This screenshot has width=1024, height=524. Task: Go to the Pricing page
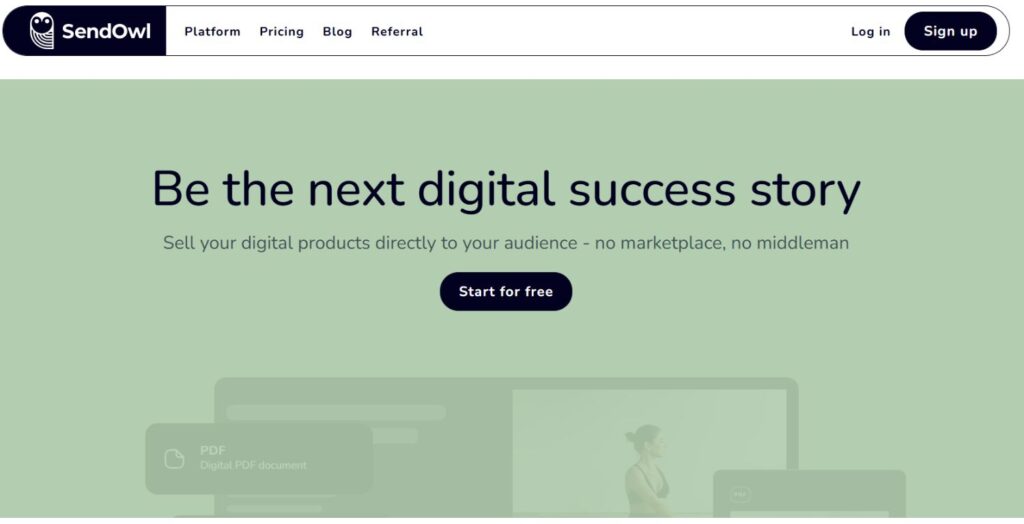[281, 32]
